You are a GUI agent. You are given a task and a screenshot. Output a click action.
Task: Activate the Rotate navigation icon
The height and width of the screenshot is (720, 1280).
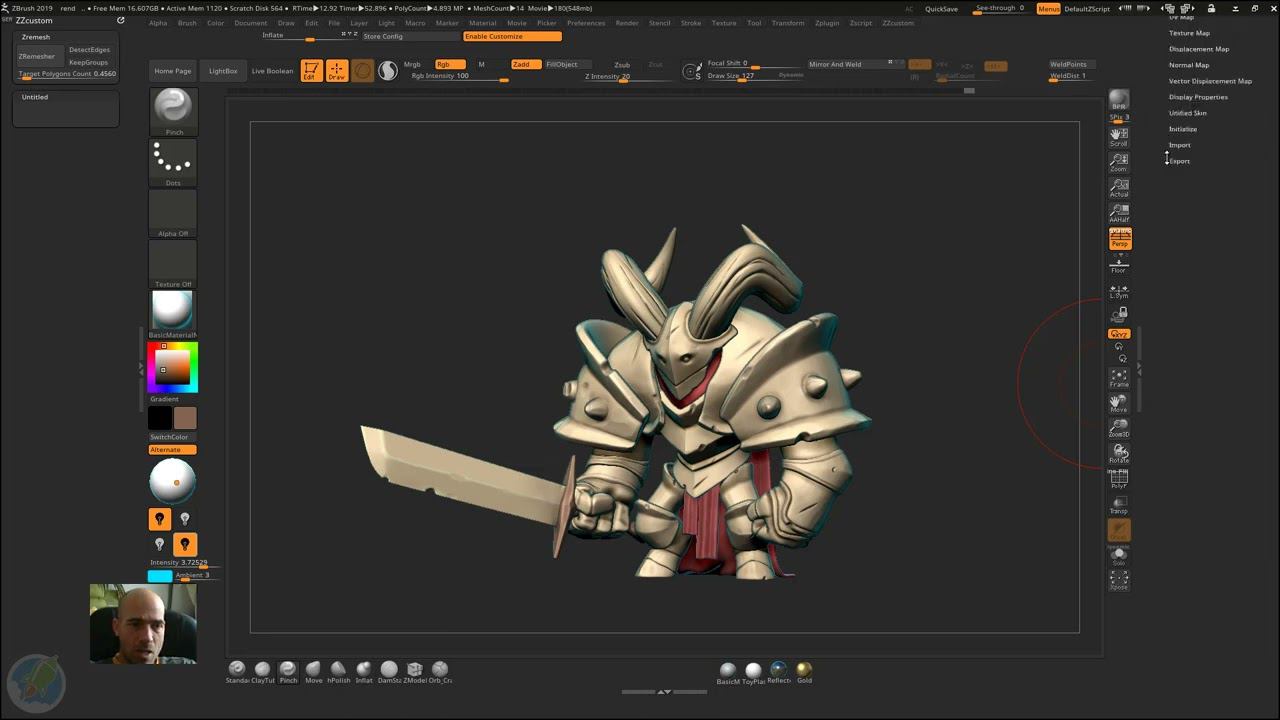point(1119,453)
